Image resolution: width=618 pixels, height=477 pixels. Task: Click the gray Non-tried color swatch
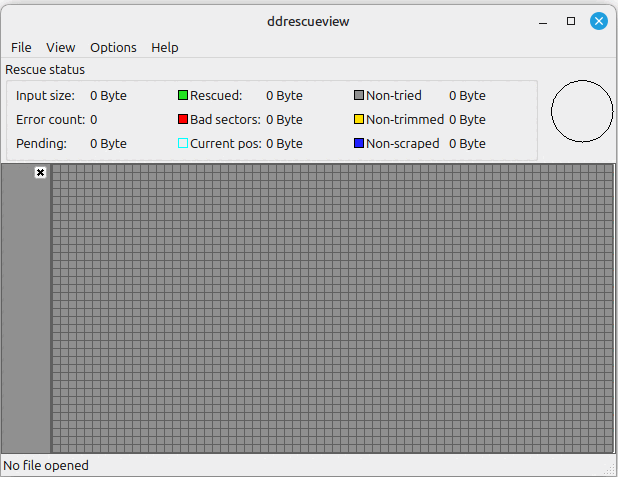click(x=359, y=95)
